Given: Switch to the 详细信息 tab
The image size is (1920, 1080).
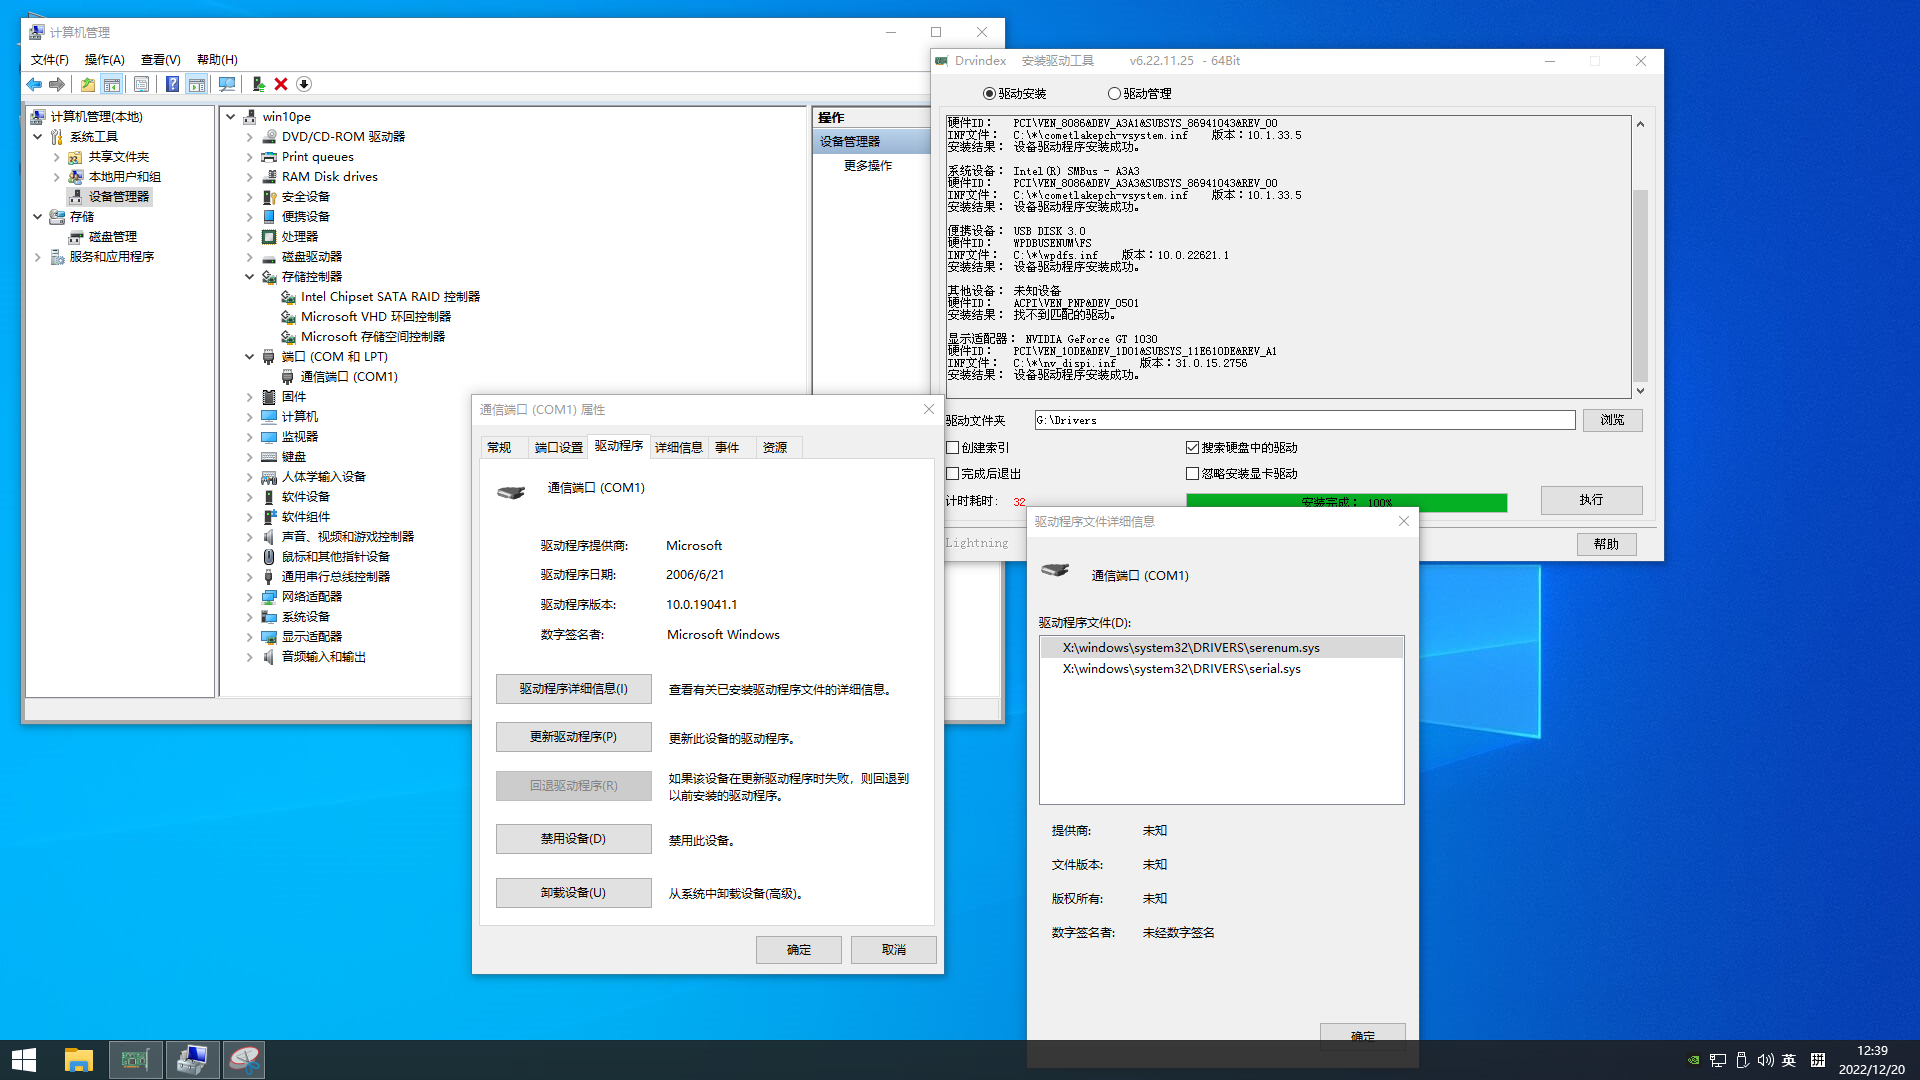Looking at the screenshot, I should [x=678, y=448].
